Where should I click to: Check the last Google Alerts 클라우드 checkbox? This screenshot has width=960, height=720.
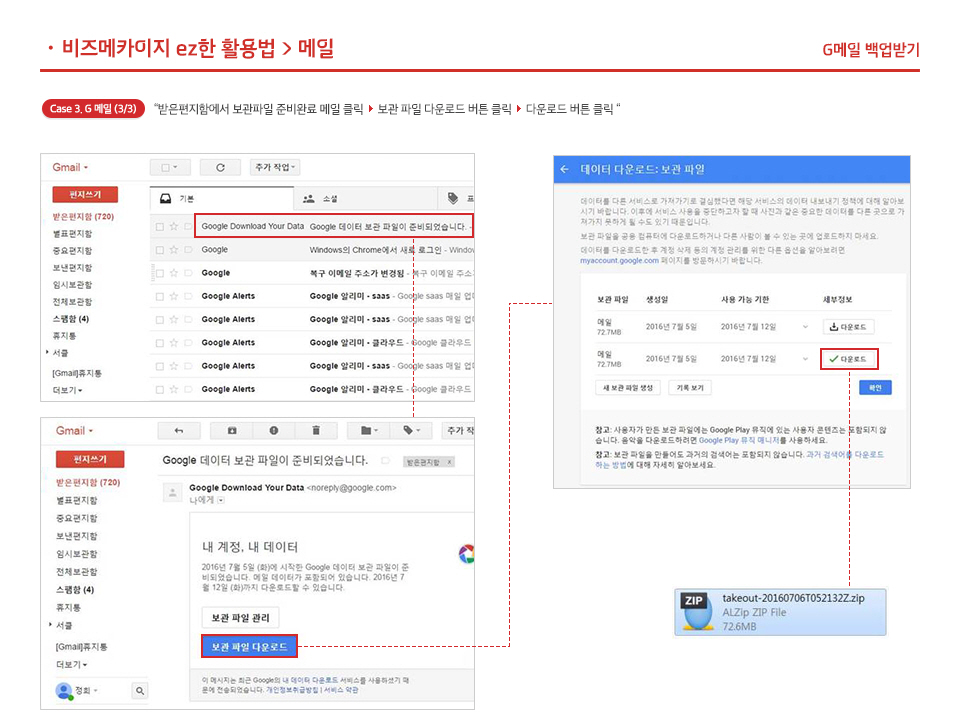coord(160,389)
